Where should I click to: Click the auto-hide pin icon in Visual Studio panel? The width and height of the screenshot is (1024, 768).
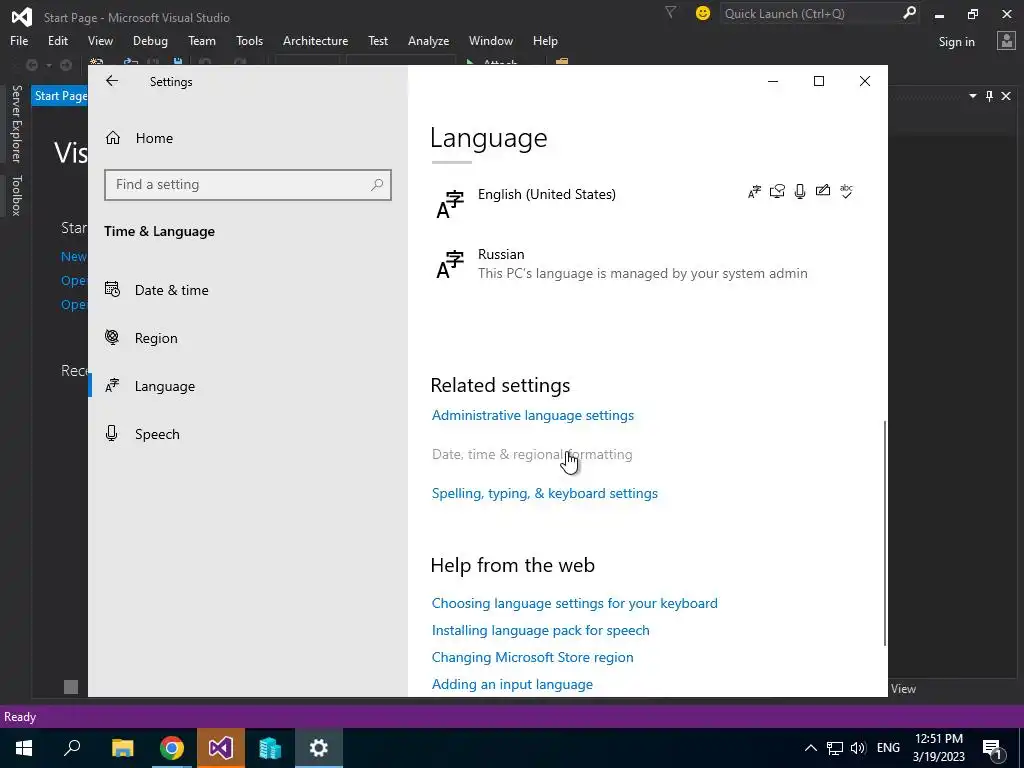[x=989, y=96]
